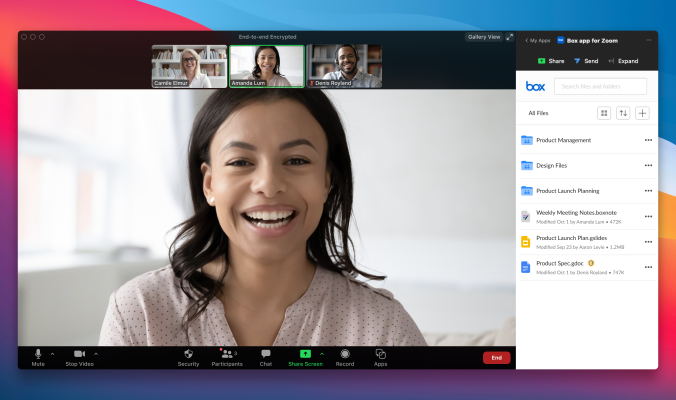Click Send in Box app header

(586, 61)
